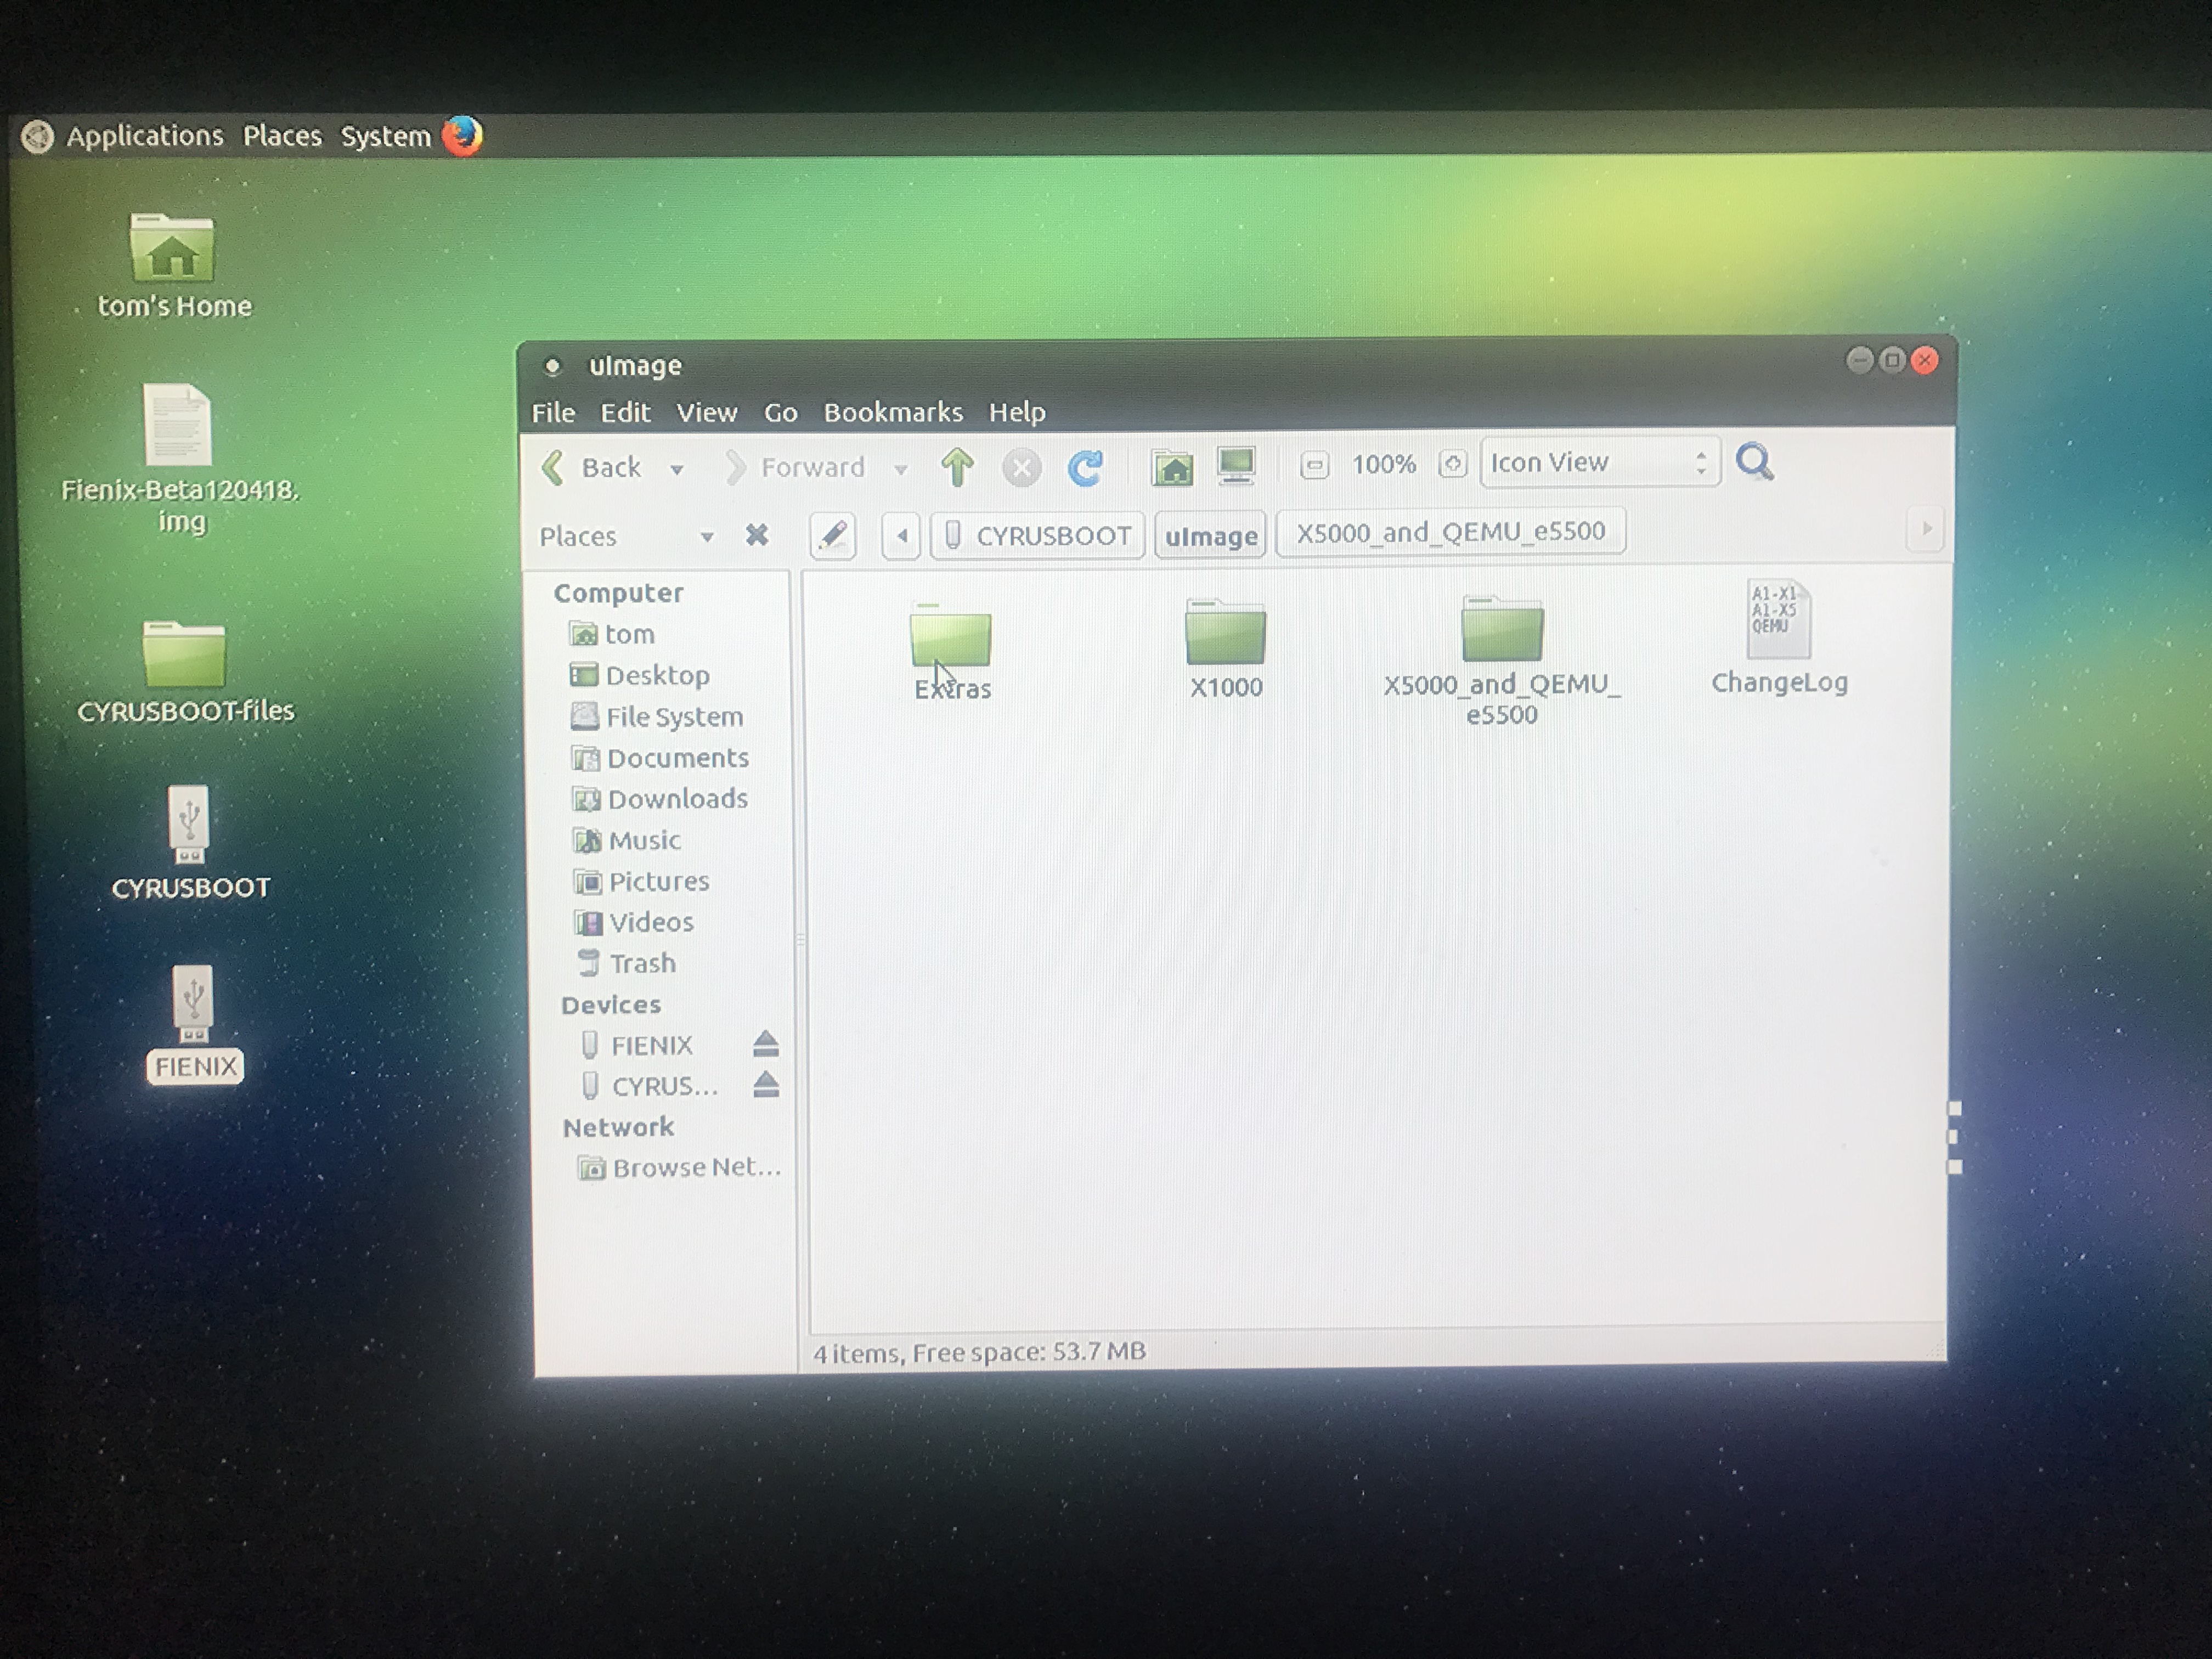Viewport: 2212px width, 1659px height.
Task: Reload the folder with the refresh icon
Action: click(1085, 467)
